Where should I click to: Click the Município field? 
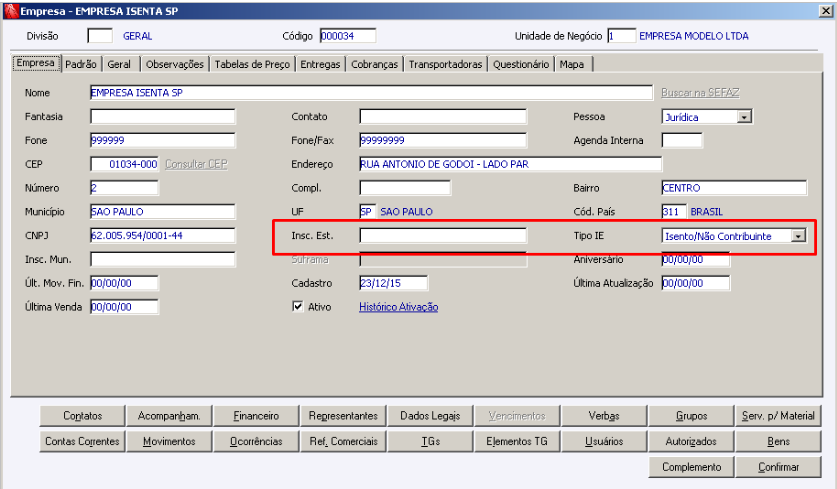pyautogui.click(x=162, y=211)
